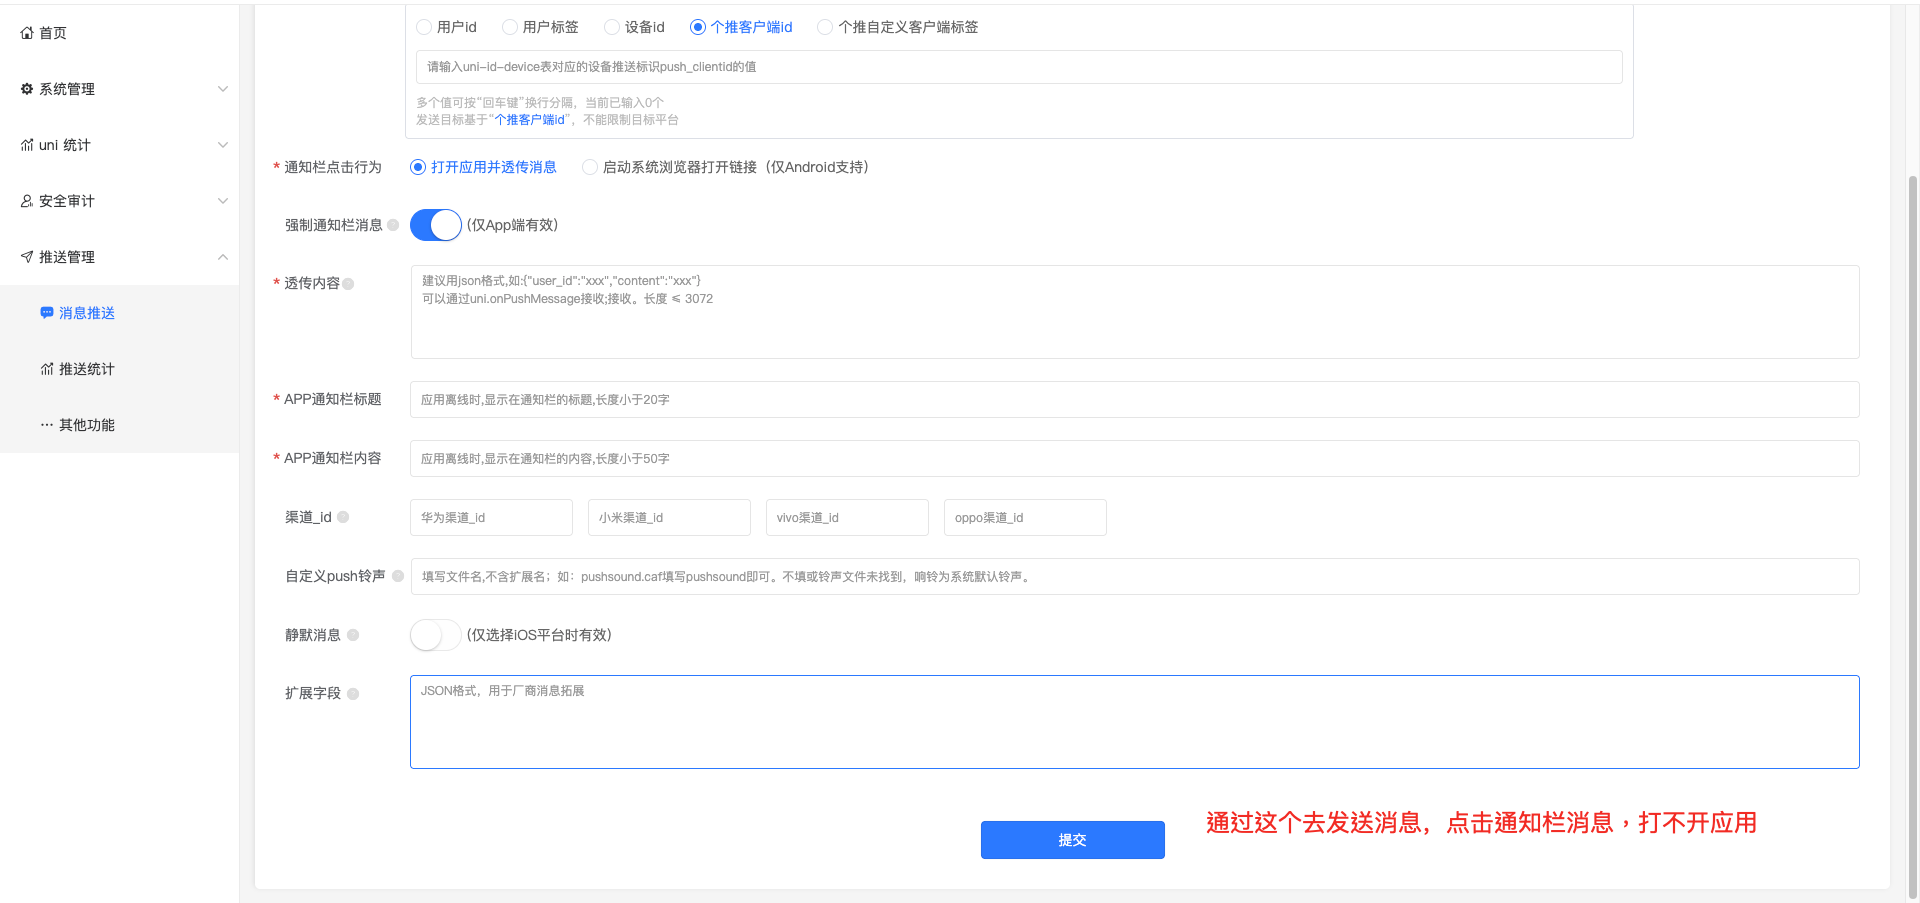Click the 个推客户端id link in hint text
The height and width of the screenshot is (903, 1920).
530,120
